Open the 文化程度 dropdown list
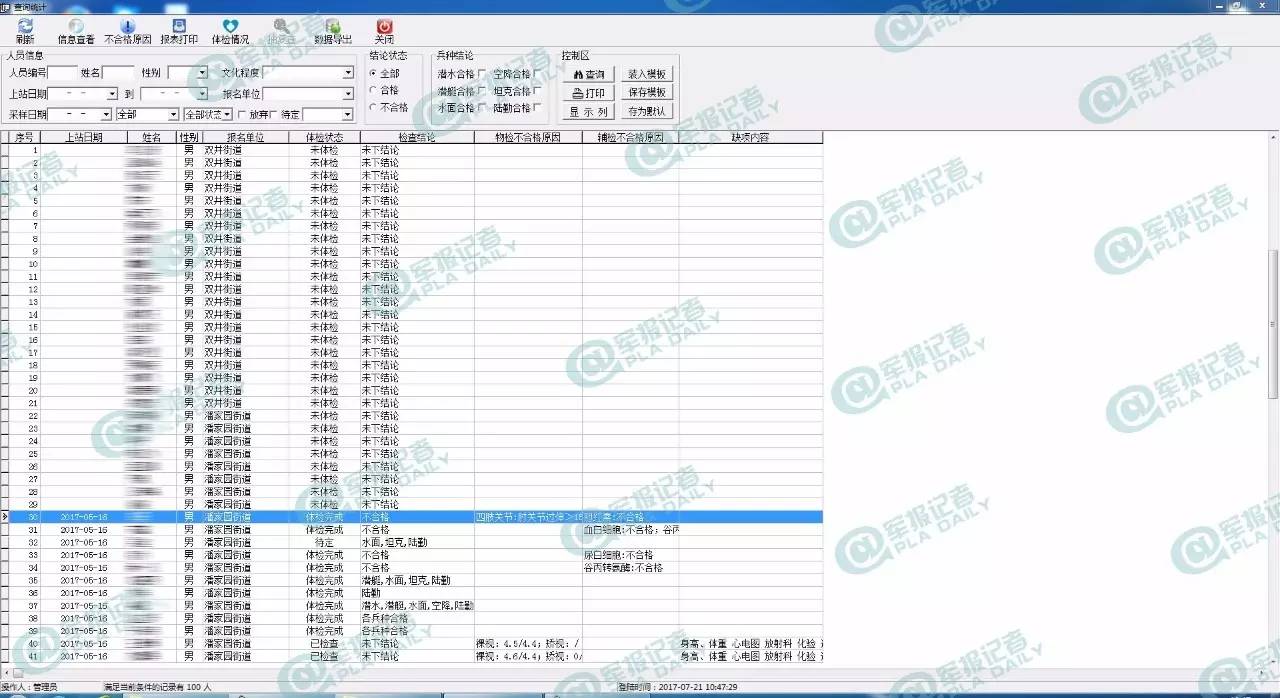The image size is (1280, 698). click(348, 73)
